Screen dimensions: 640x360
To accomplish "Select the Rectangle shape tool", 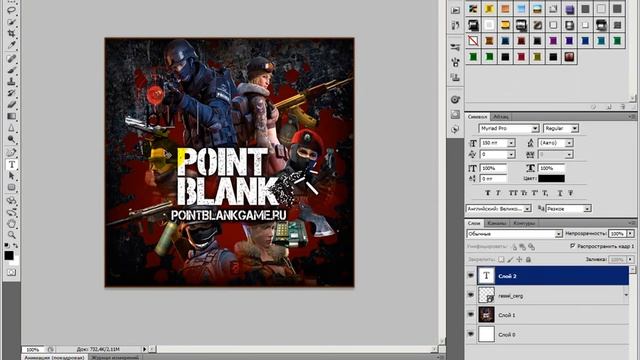I will (x=11, y=187).
